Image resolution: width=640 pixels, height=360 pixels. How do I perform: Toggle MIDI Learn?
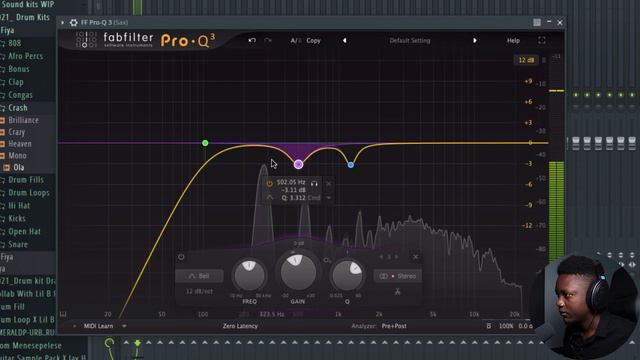98,326
